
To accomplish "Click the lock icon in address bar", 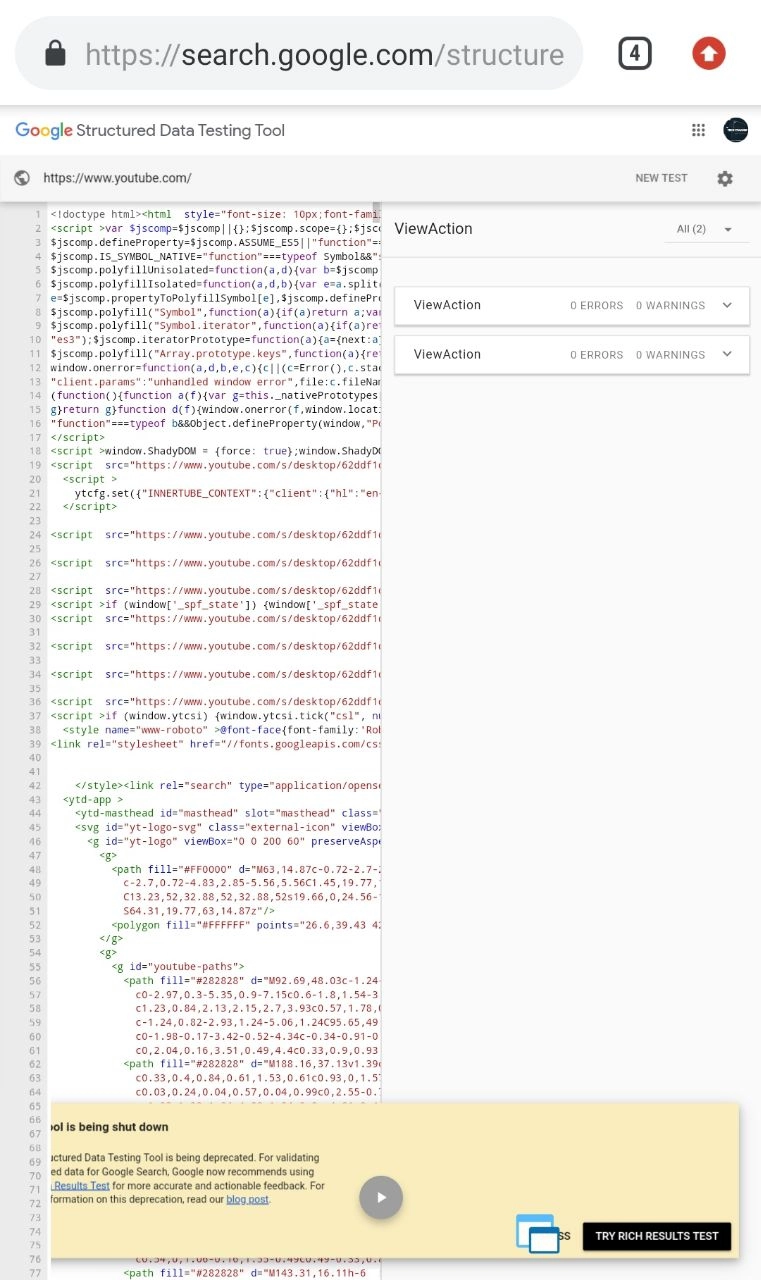I will (x=56, y=53).
